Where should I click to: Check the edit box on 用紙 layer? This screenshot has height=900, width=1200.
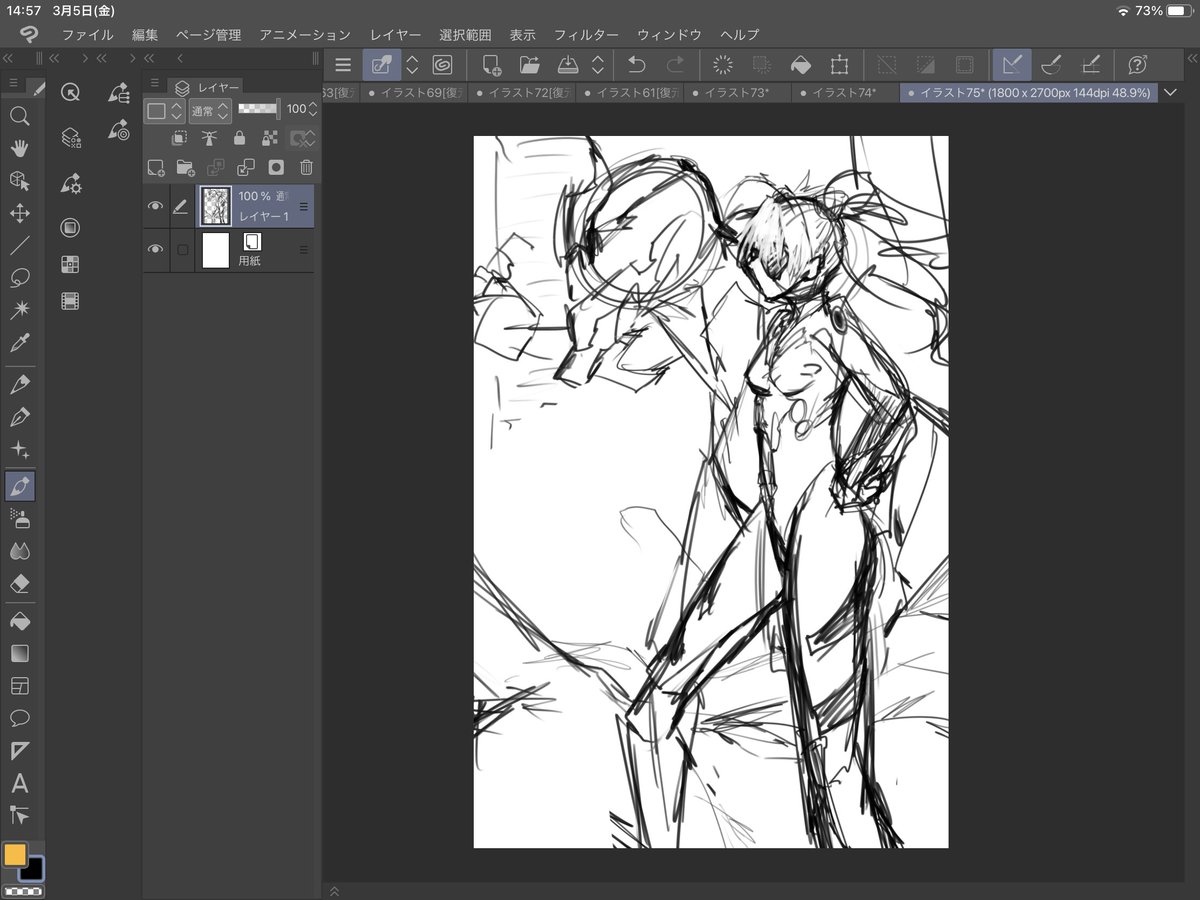[x=182, y=250]
